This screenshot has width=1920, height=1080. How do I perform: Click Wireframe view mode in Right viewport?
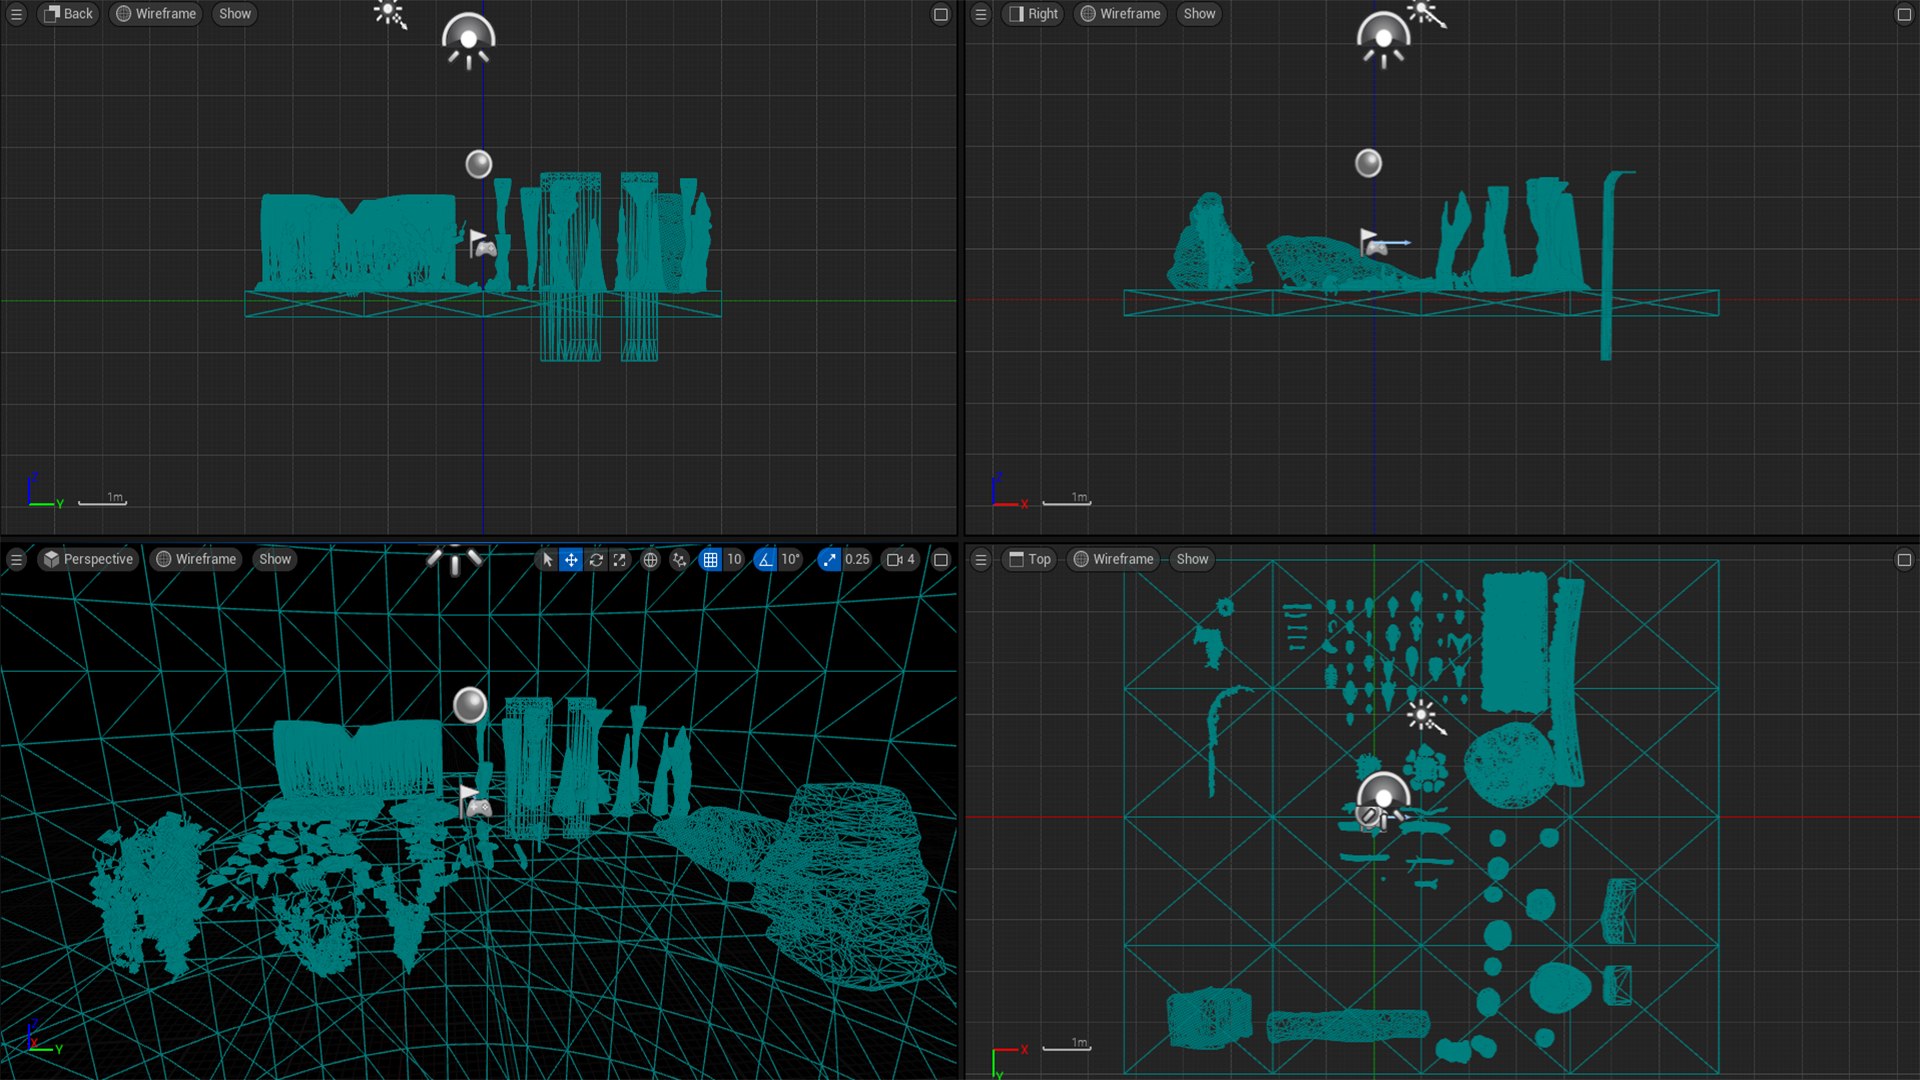pos(1120,14)
